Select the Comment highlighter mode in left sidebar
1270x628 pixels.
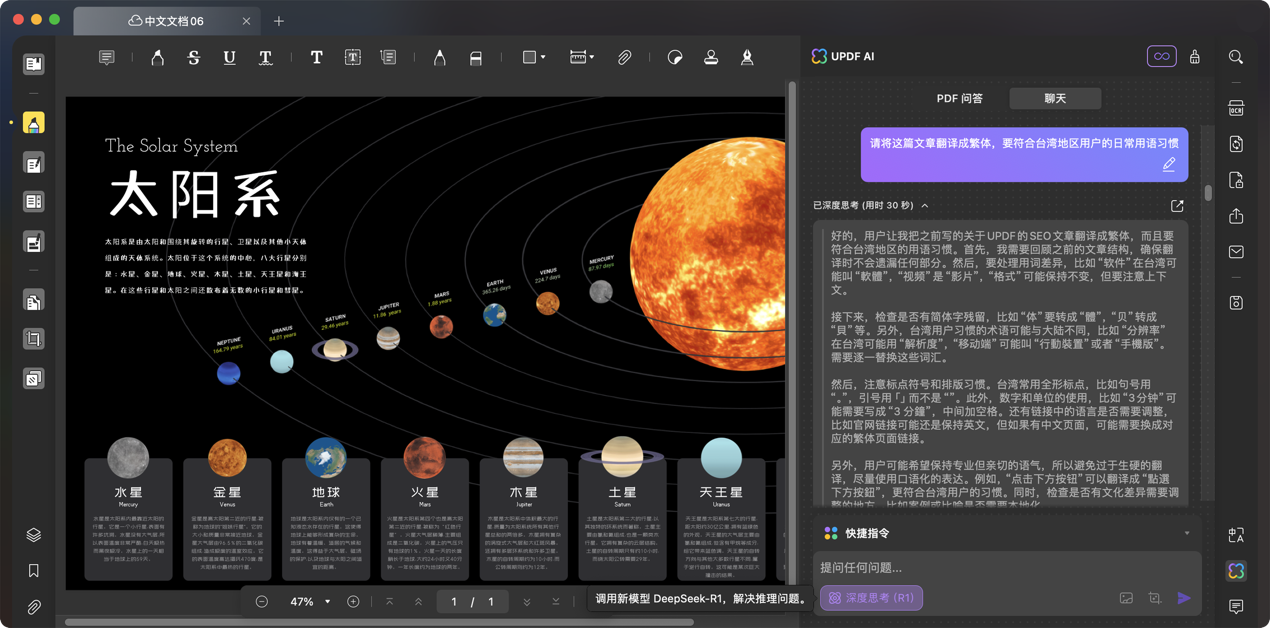point(33,123)
